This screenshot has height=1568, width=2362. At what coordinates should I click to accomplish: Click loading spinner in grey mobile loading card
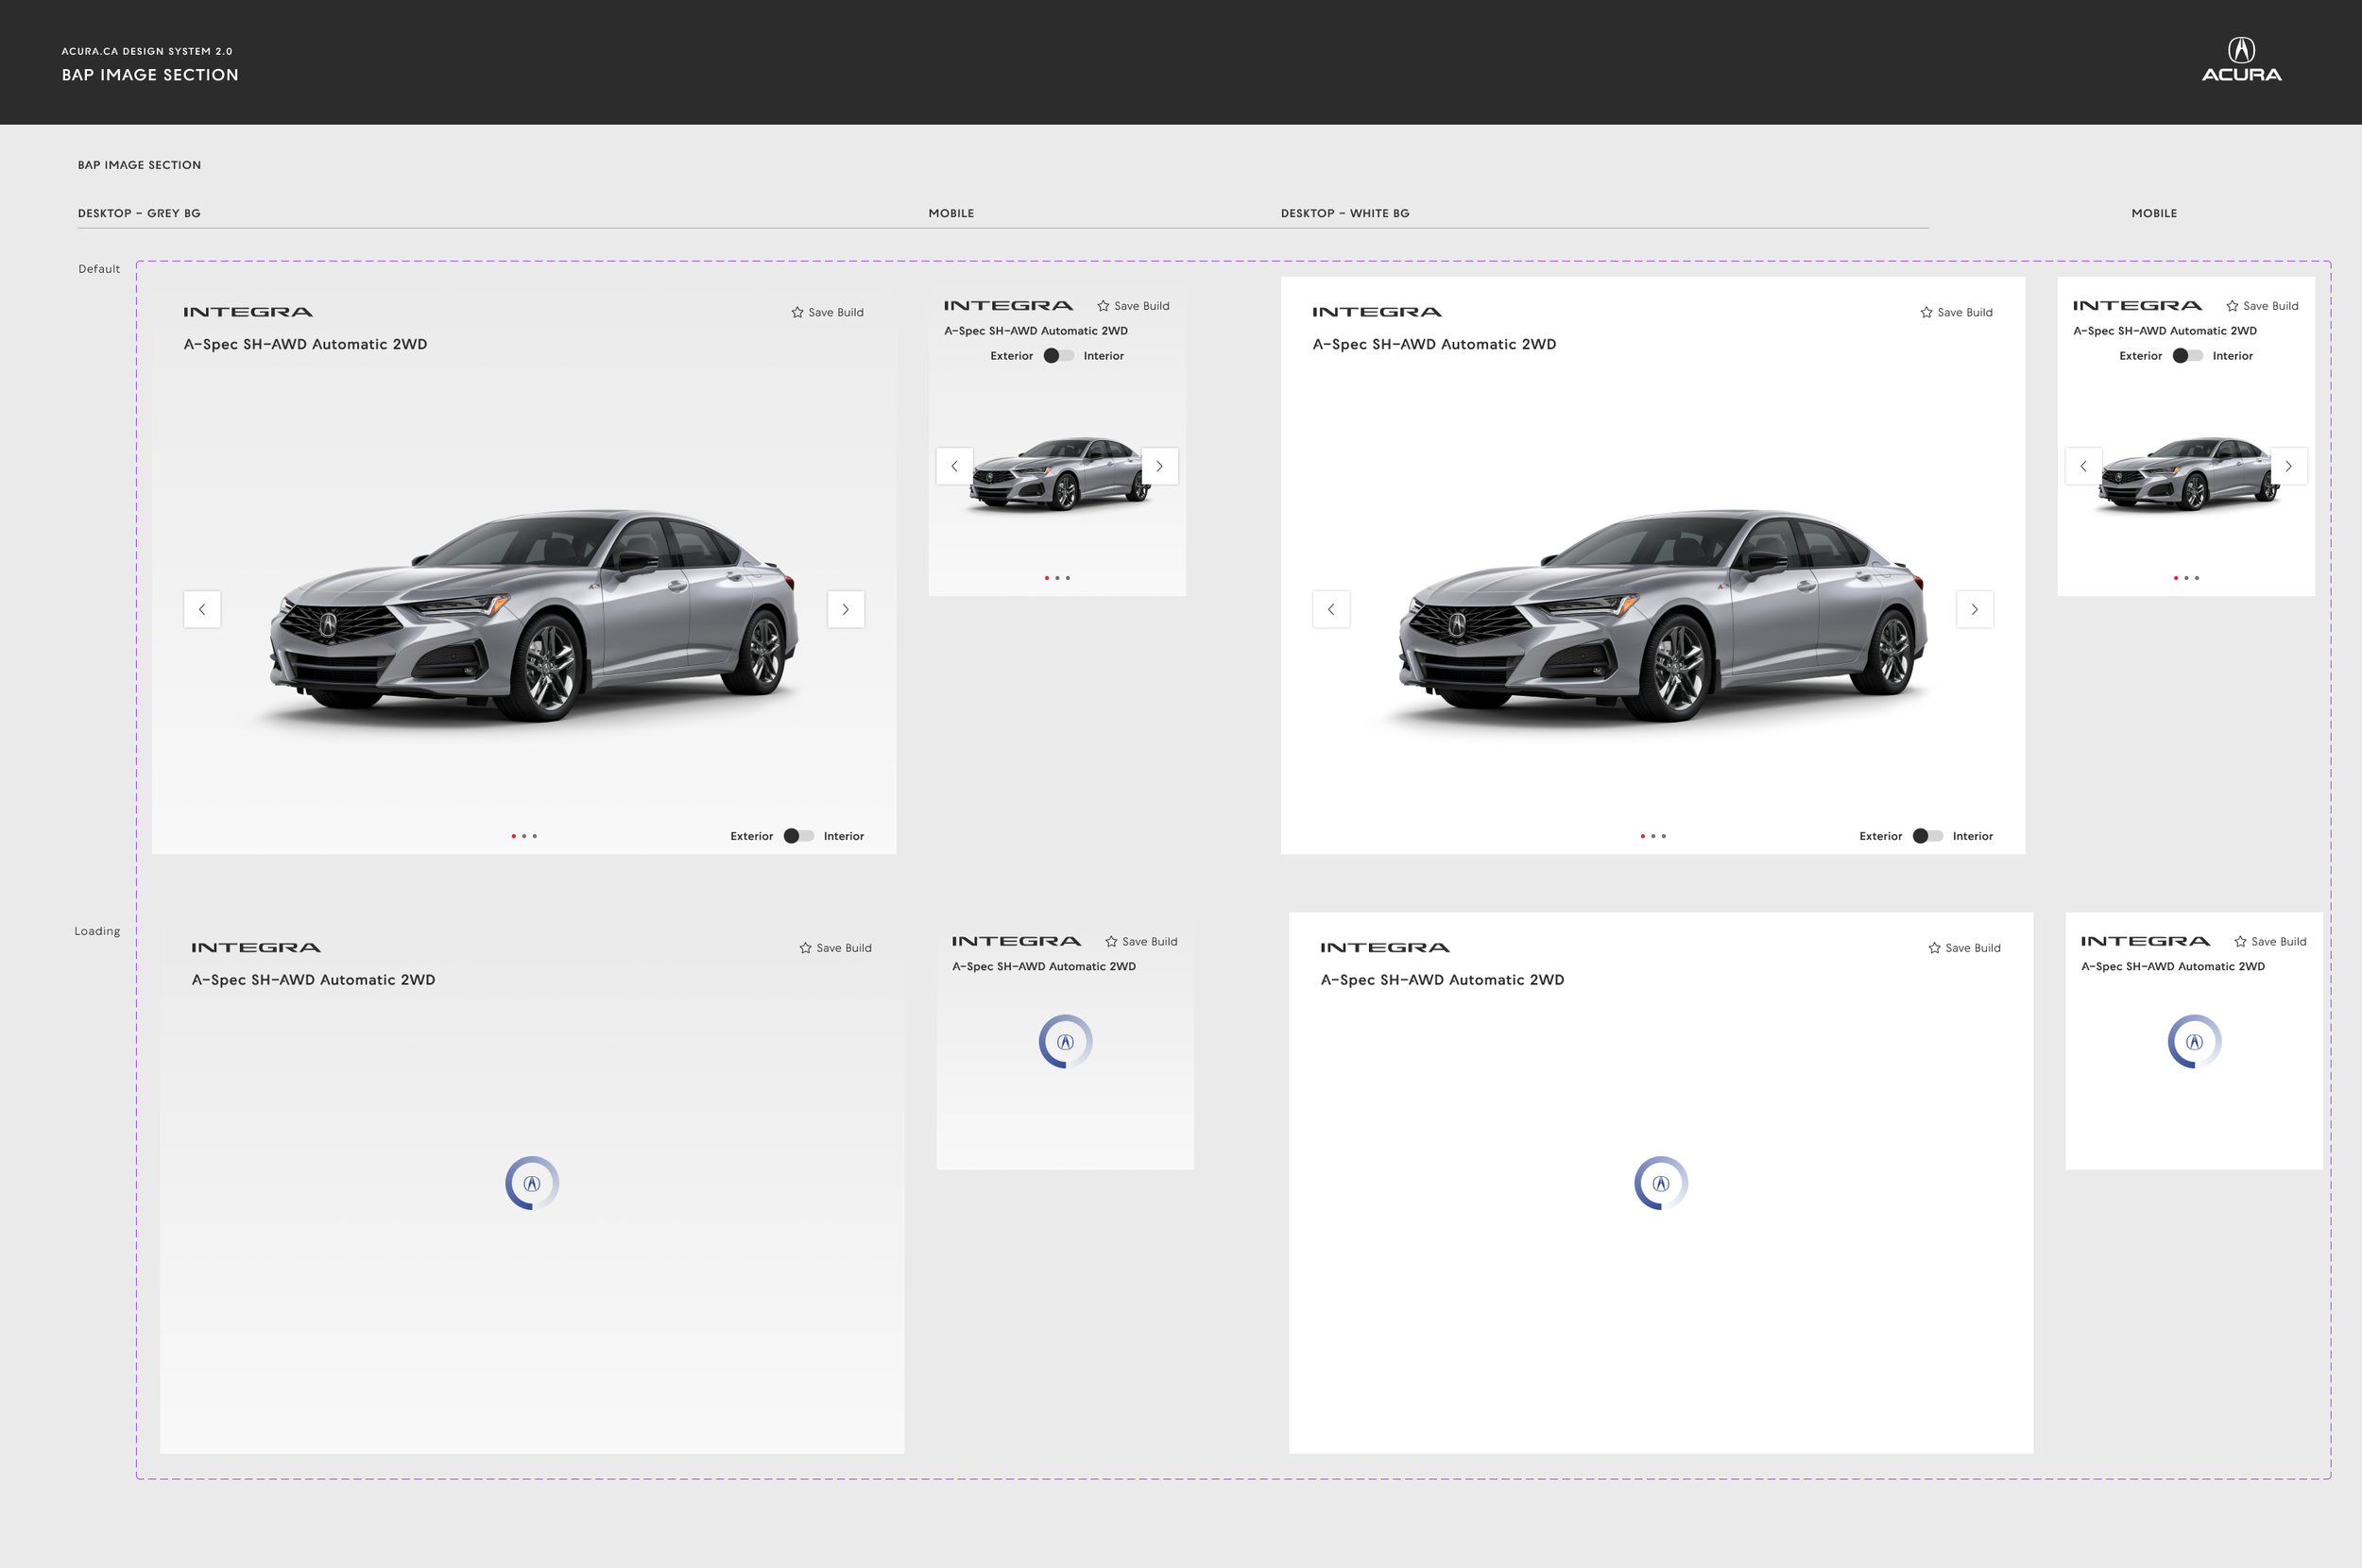(1065, 1042)
